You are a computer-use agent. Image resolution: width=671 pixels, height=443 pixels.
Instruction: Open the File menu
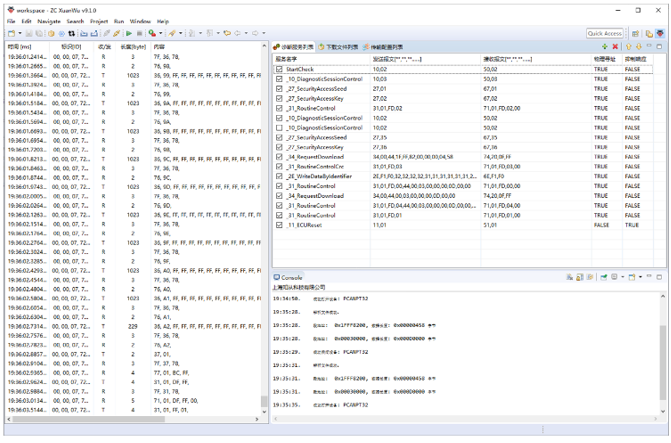click(11, 21)
